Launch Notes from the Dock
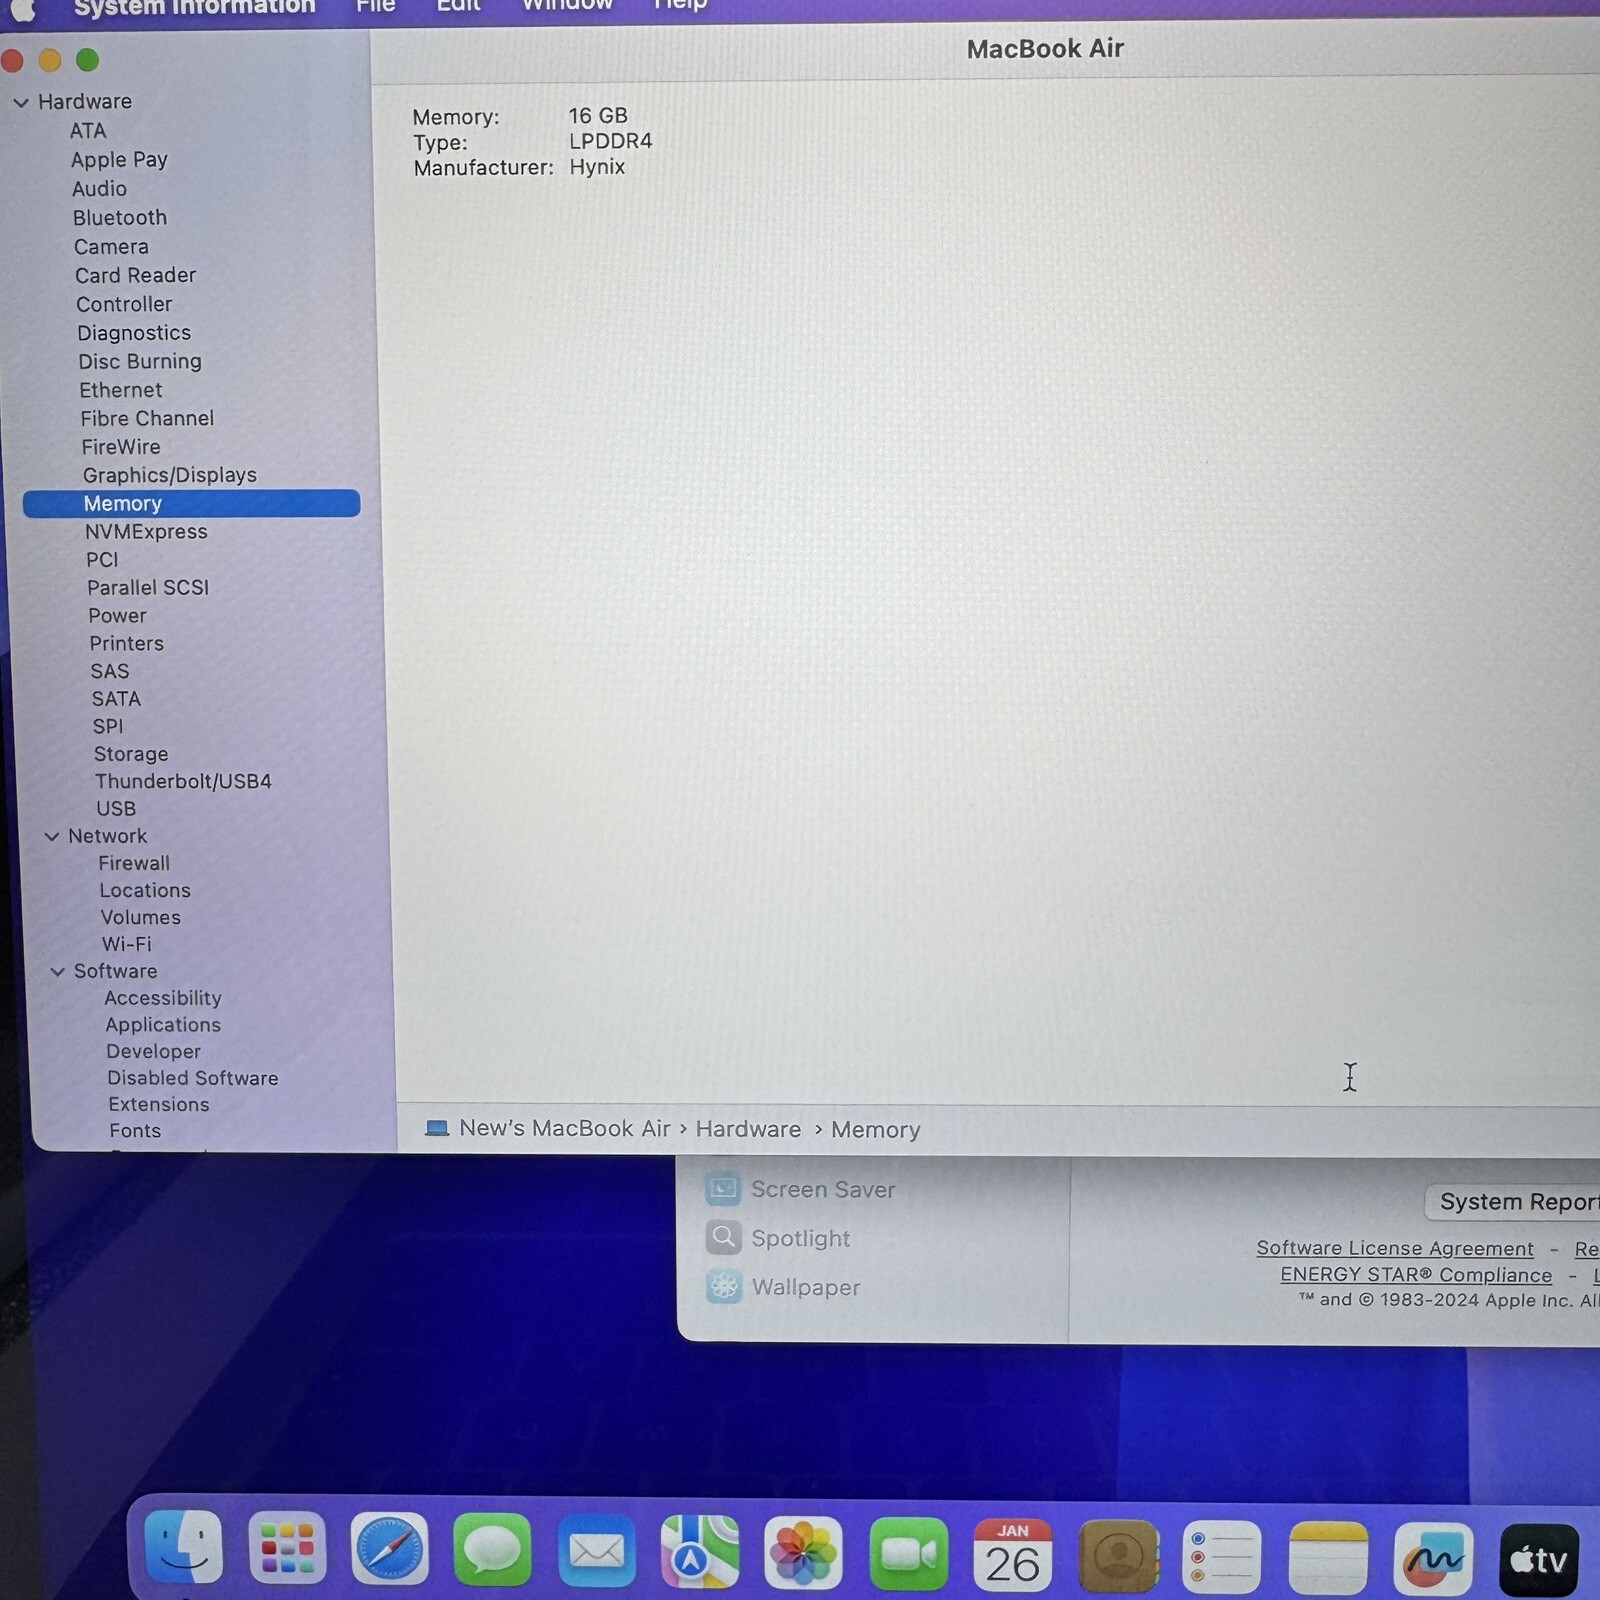Image resolution: width=1600 pixels, height=1600 pixels. [1328, 1558]
